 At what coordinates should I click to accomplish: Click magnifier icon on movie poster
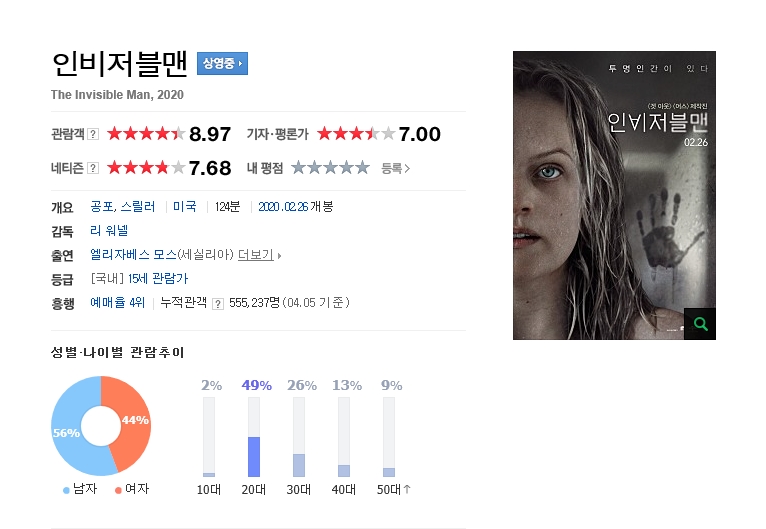pos(700,324)
